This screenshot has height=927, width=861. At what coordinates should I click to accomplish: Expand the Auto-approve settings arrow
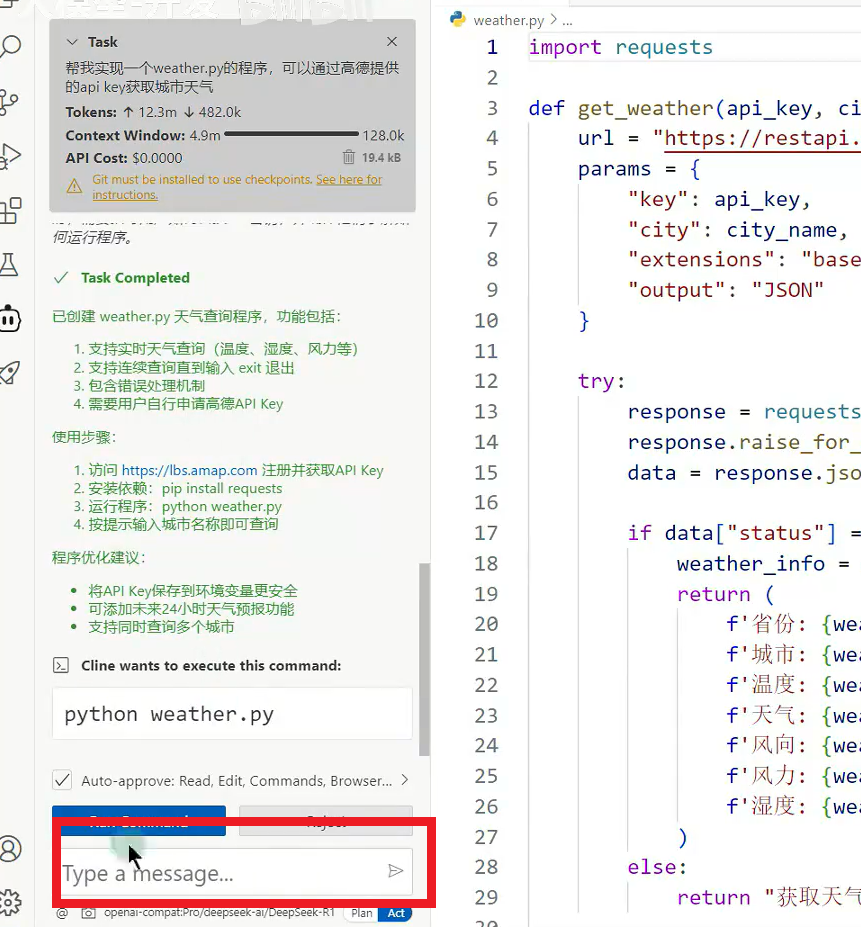coord(404,780)
